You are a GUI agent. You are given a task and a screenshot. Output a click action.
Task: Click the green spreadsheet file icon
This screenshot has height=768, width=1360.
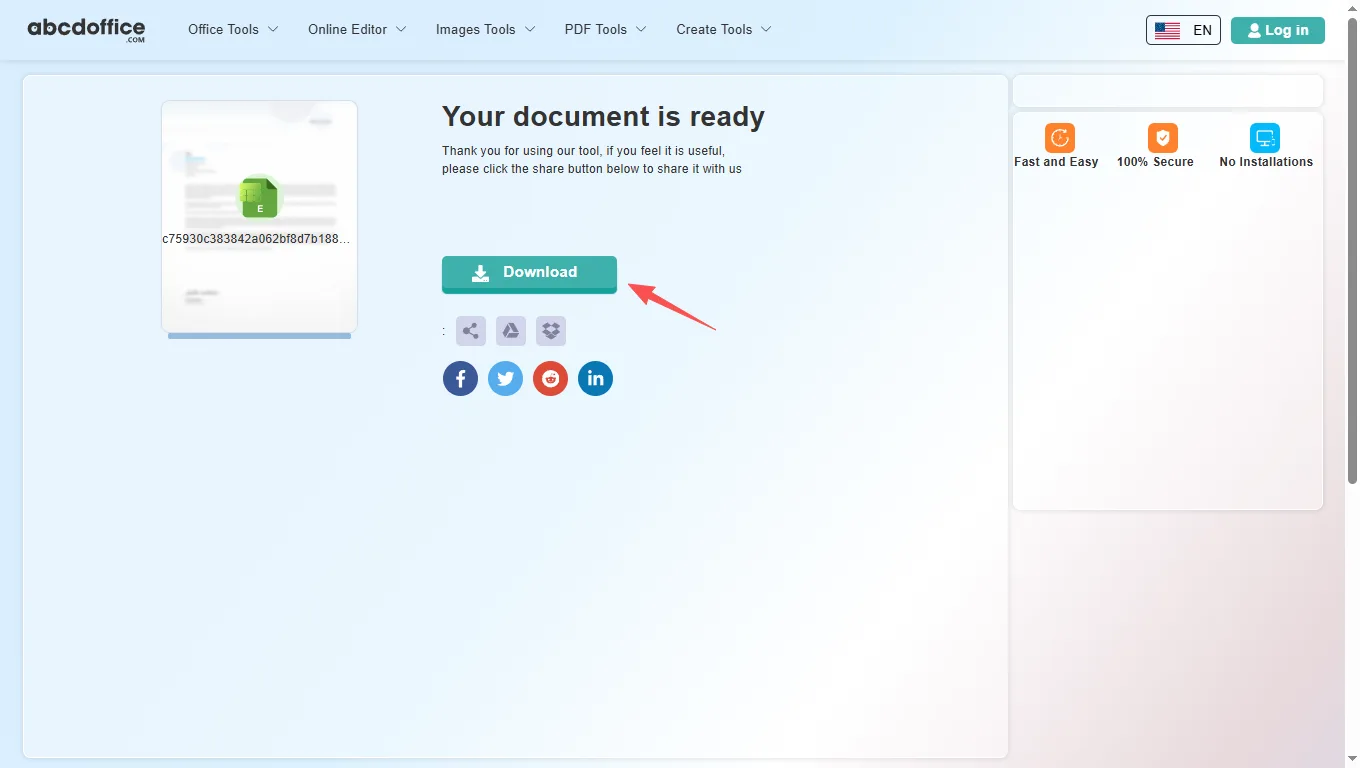(260, 198)
